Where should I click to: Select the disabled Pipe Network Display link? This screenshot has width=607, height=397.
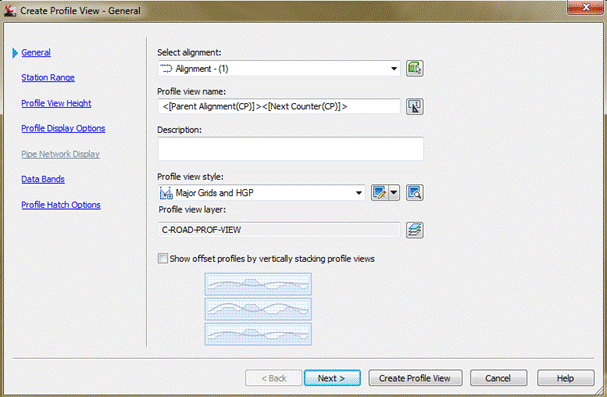click(x=60, y=154)
